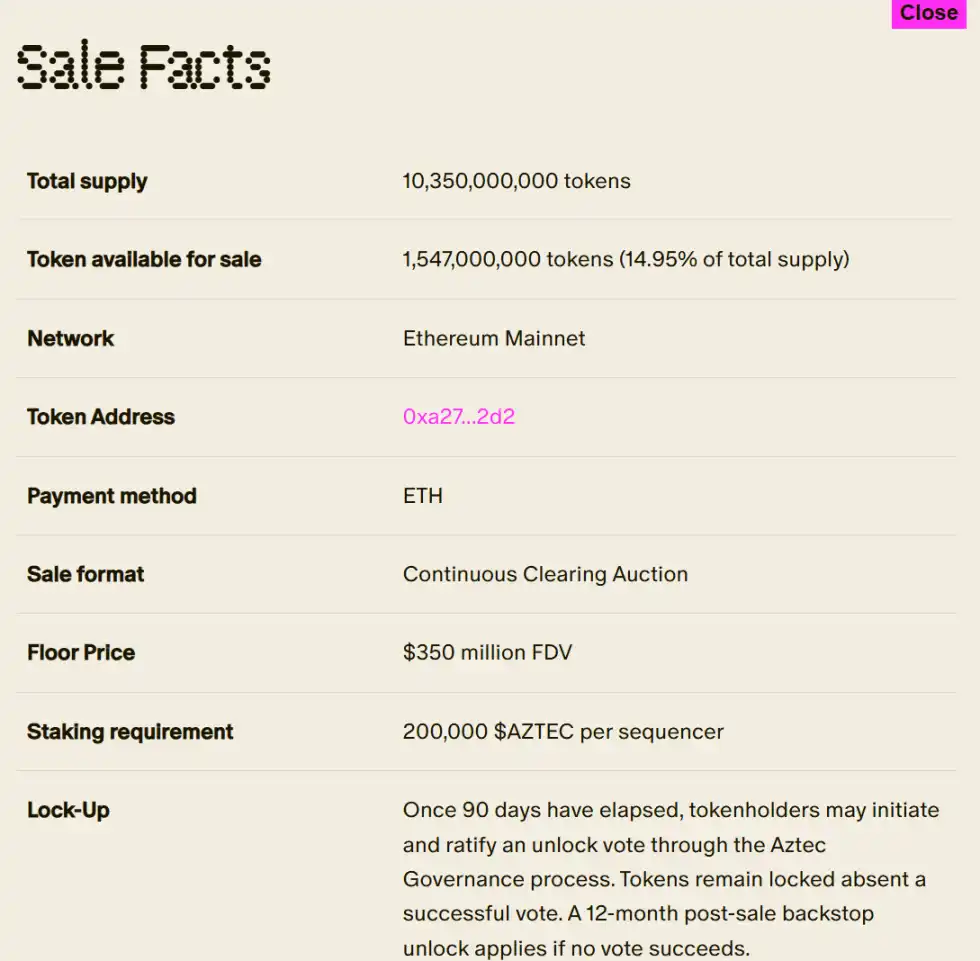
Task: Click the Ethereum Mainnet value
Action: tap(493, 338)
